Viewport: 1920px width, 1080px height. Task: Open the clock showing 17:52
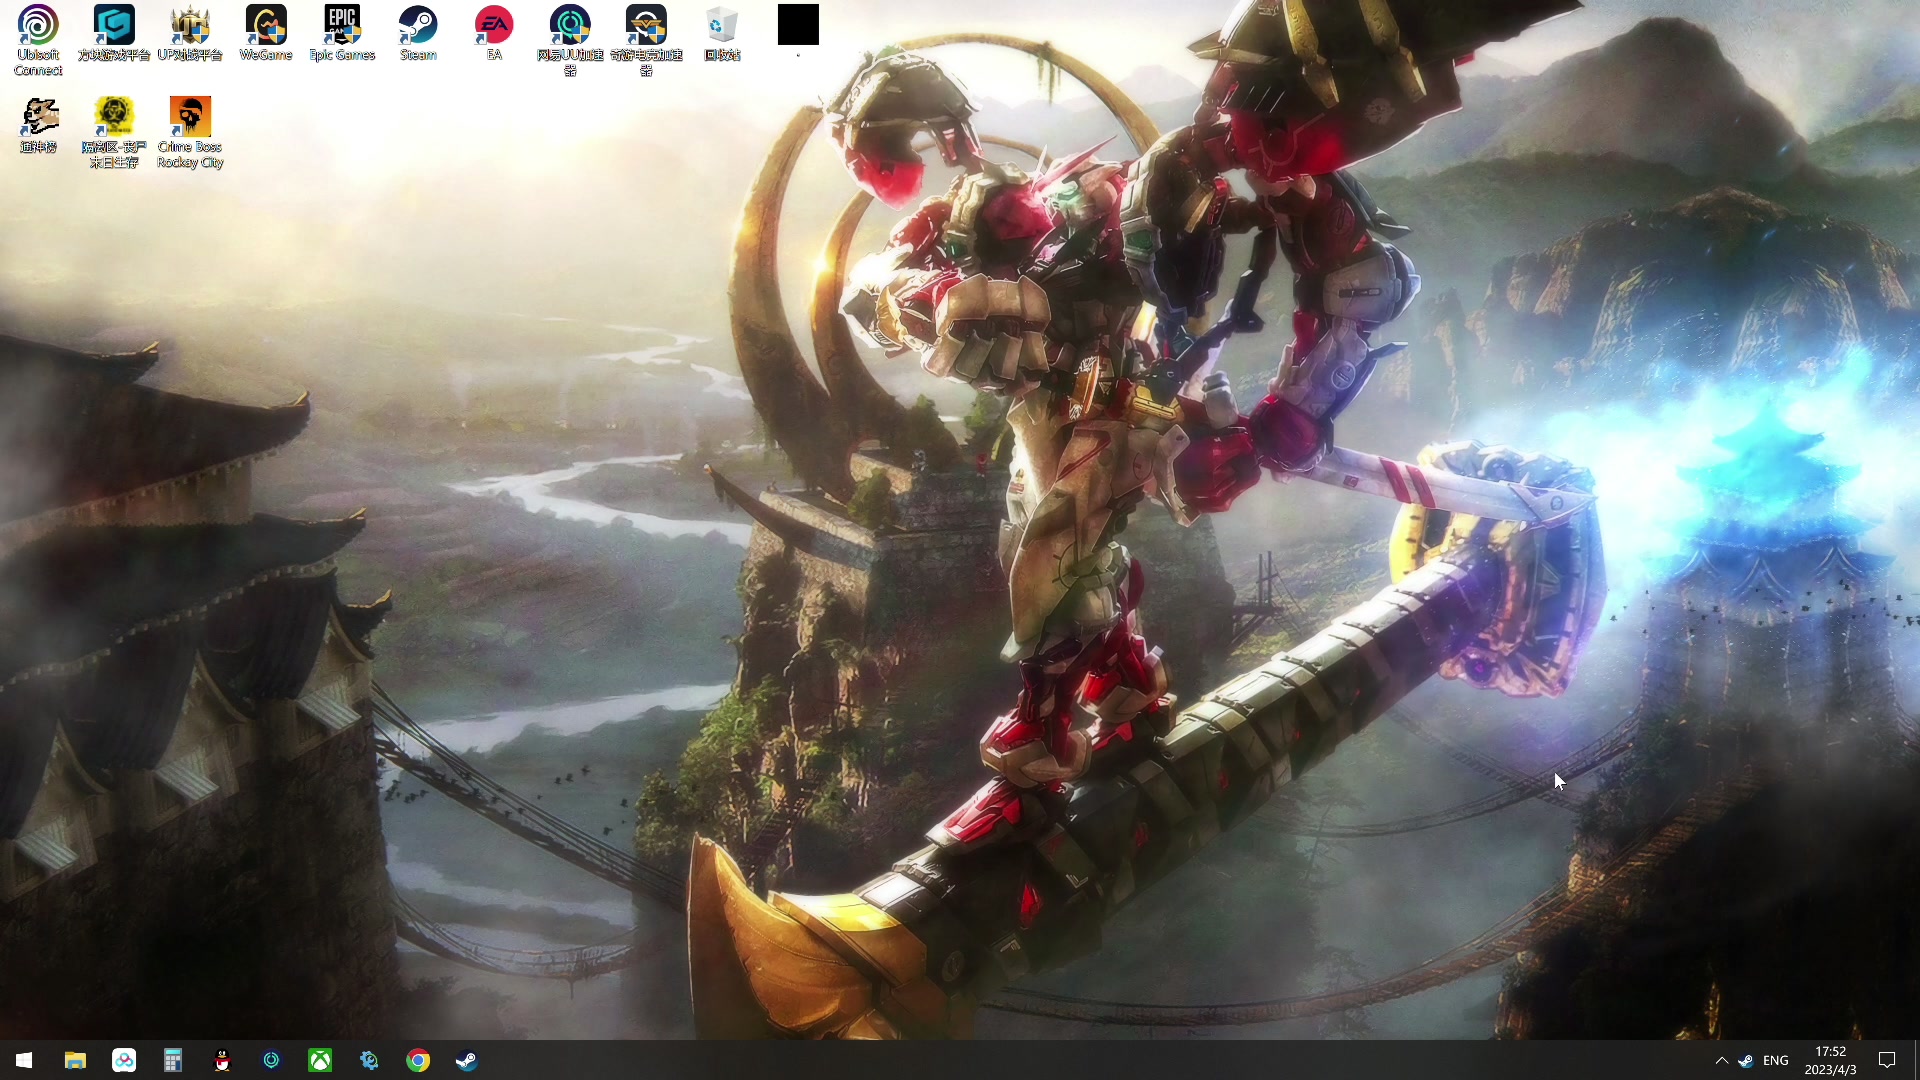pos(1830,1060)
